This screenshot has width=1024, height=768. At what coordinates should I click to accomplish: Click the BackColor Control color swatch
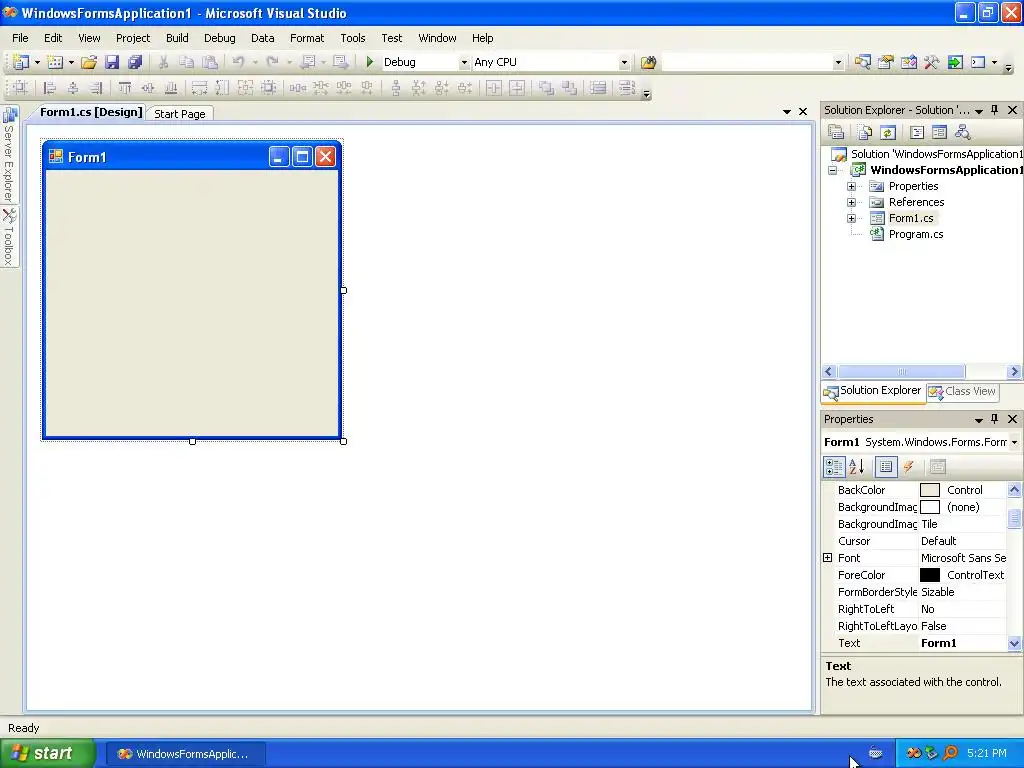click(929, 490)
